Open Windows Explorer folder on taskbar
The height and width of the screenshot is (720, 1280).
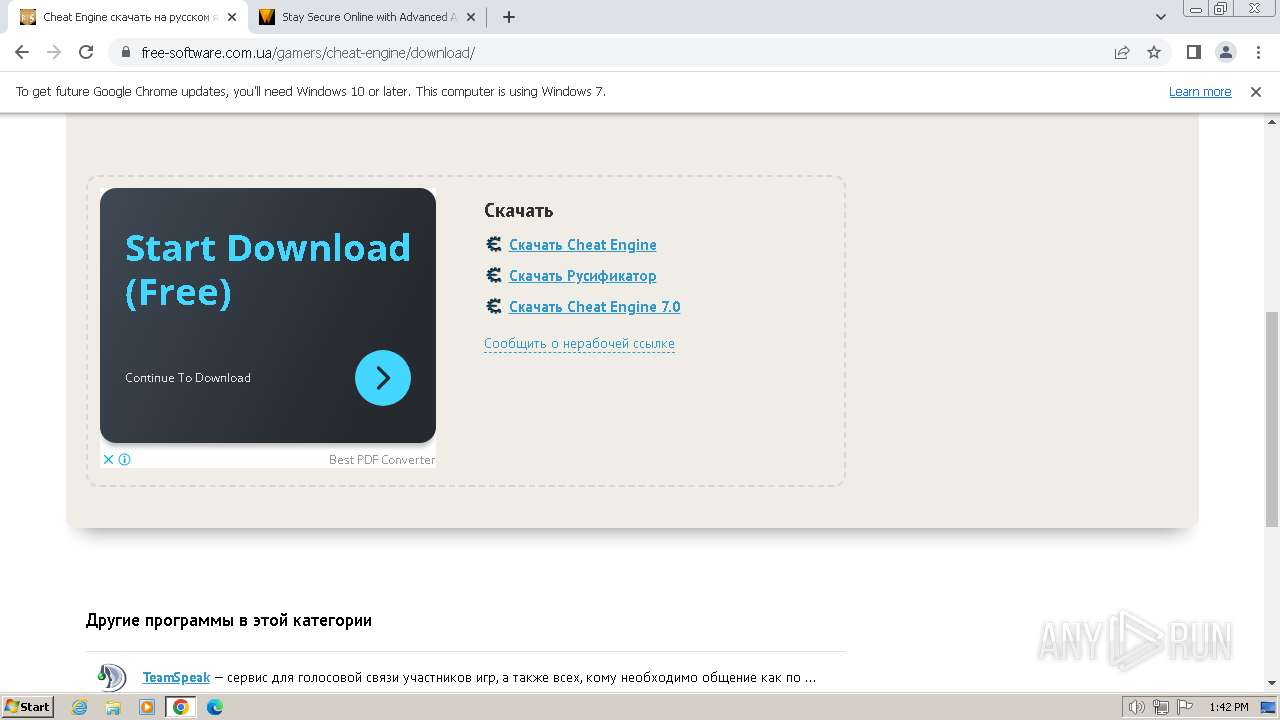coord(113,707)
